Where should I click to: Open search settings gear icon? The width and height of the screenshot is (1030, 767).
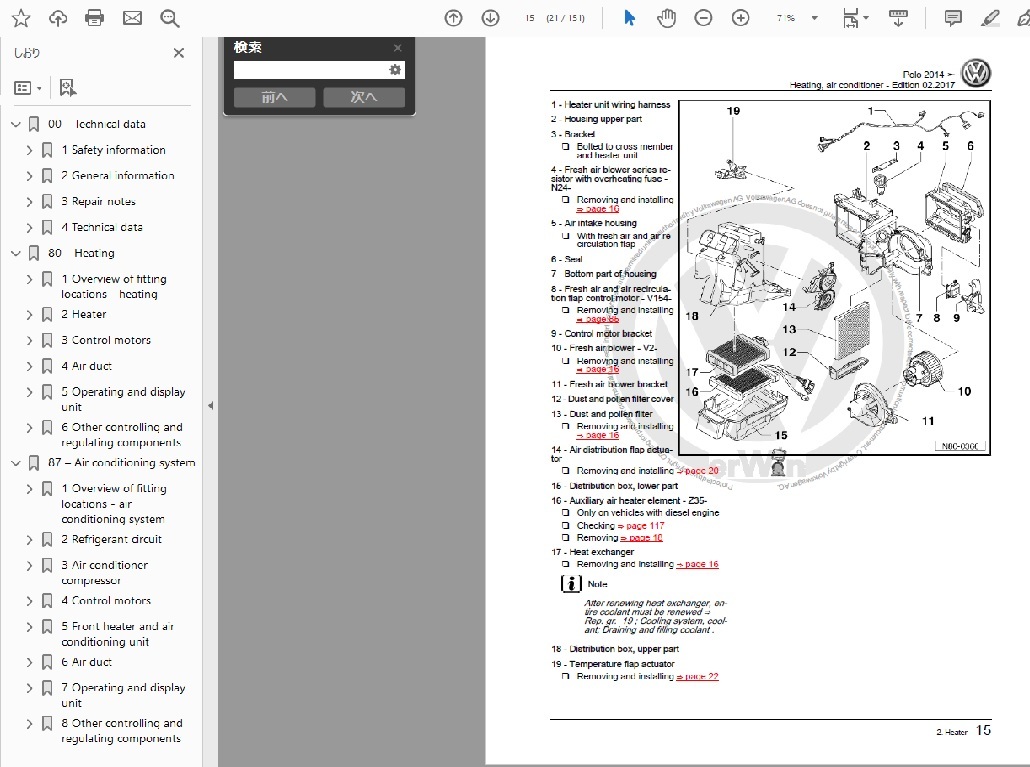(x=395, y=70)
